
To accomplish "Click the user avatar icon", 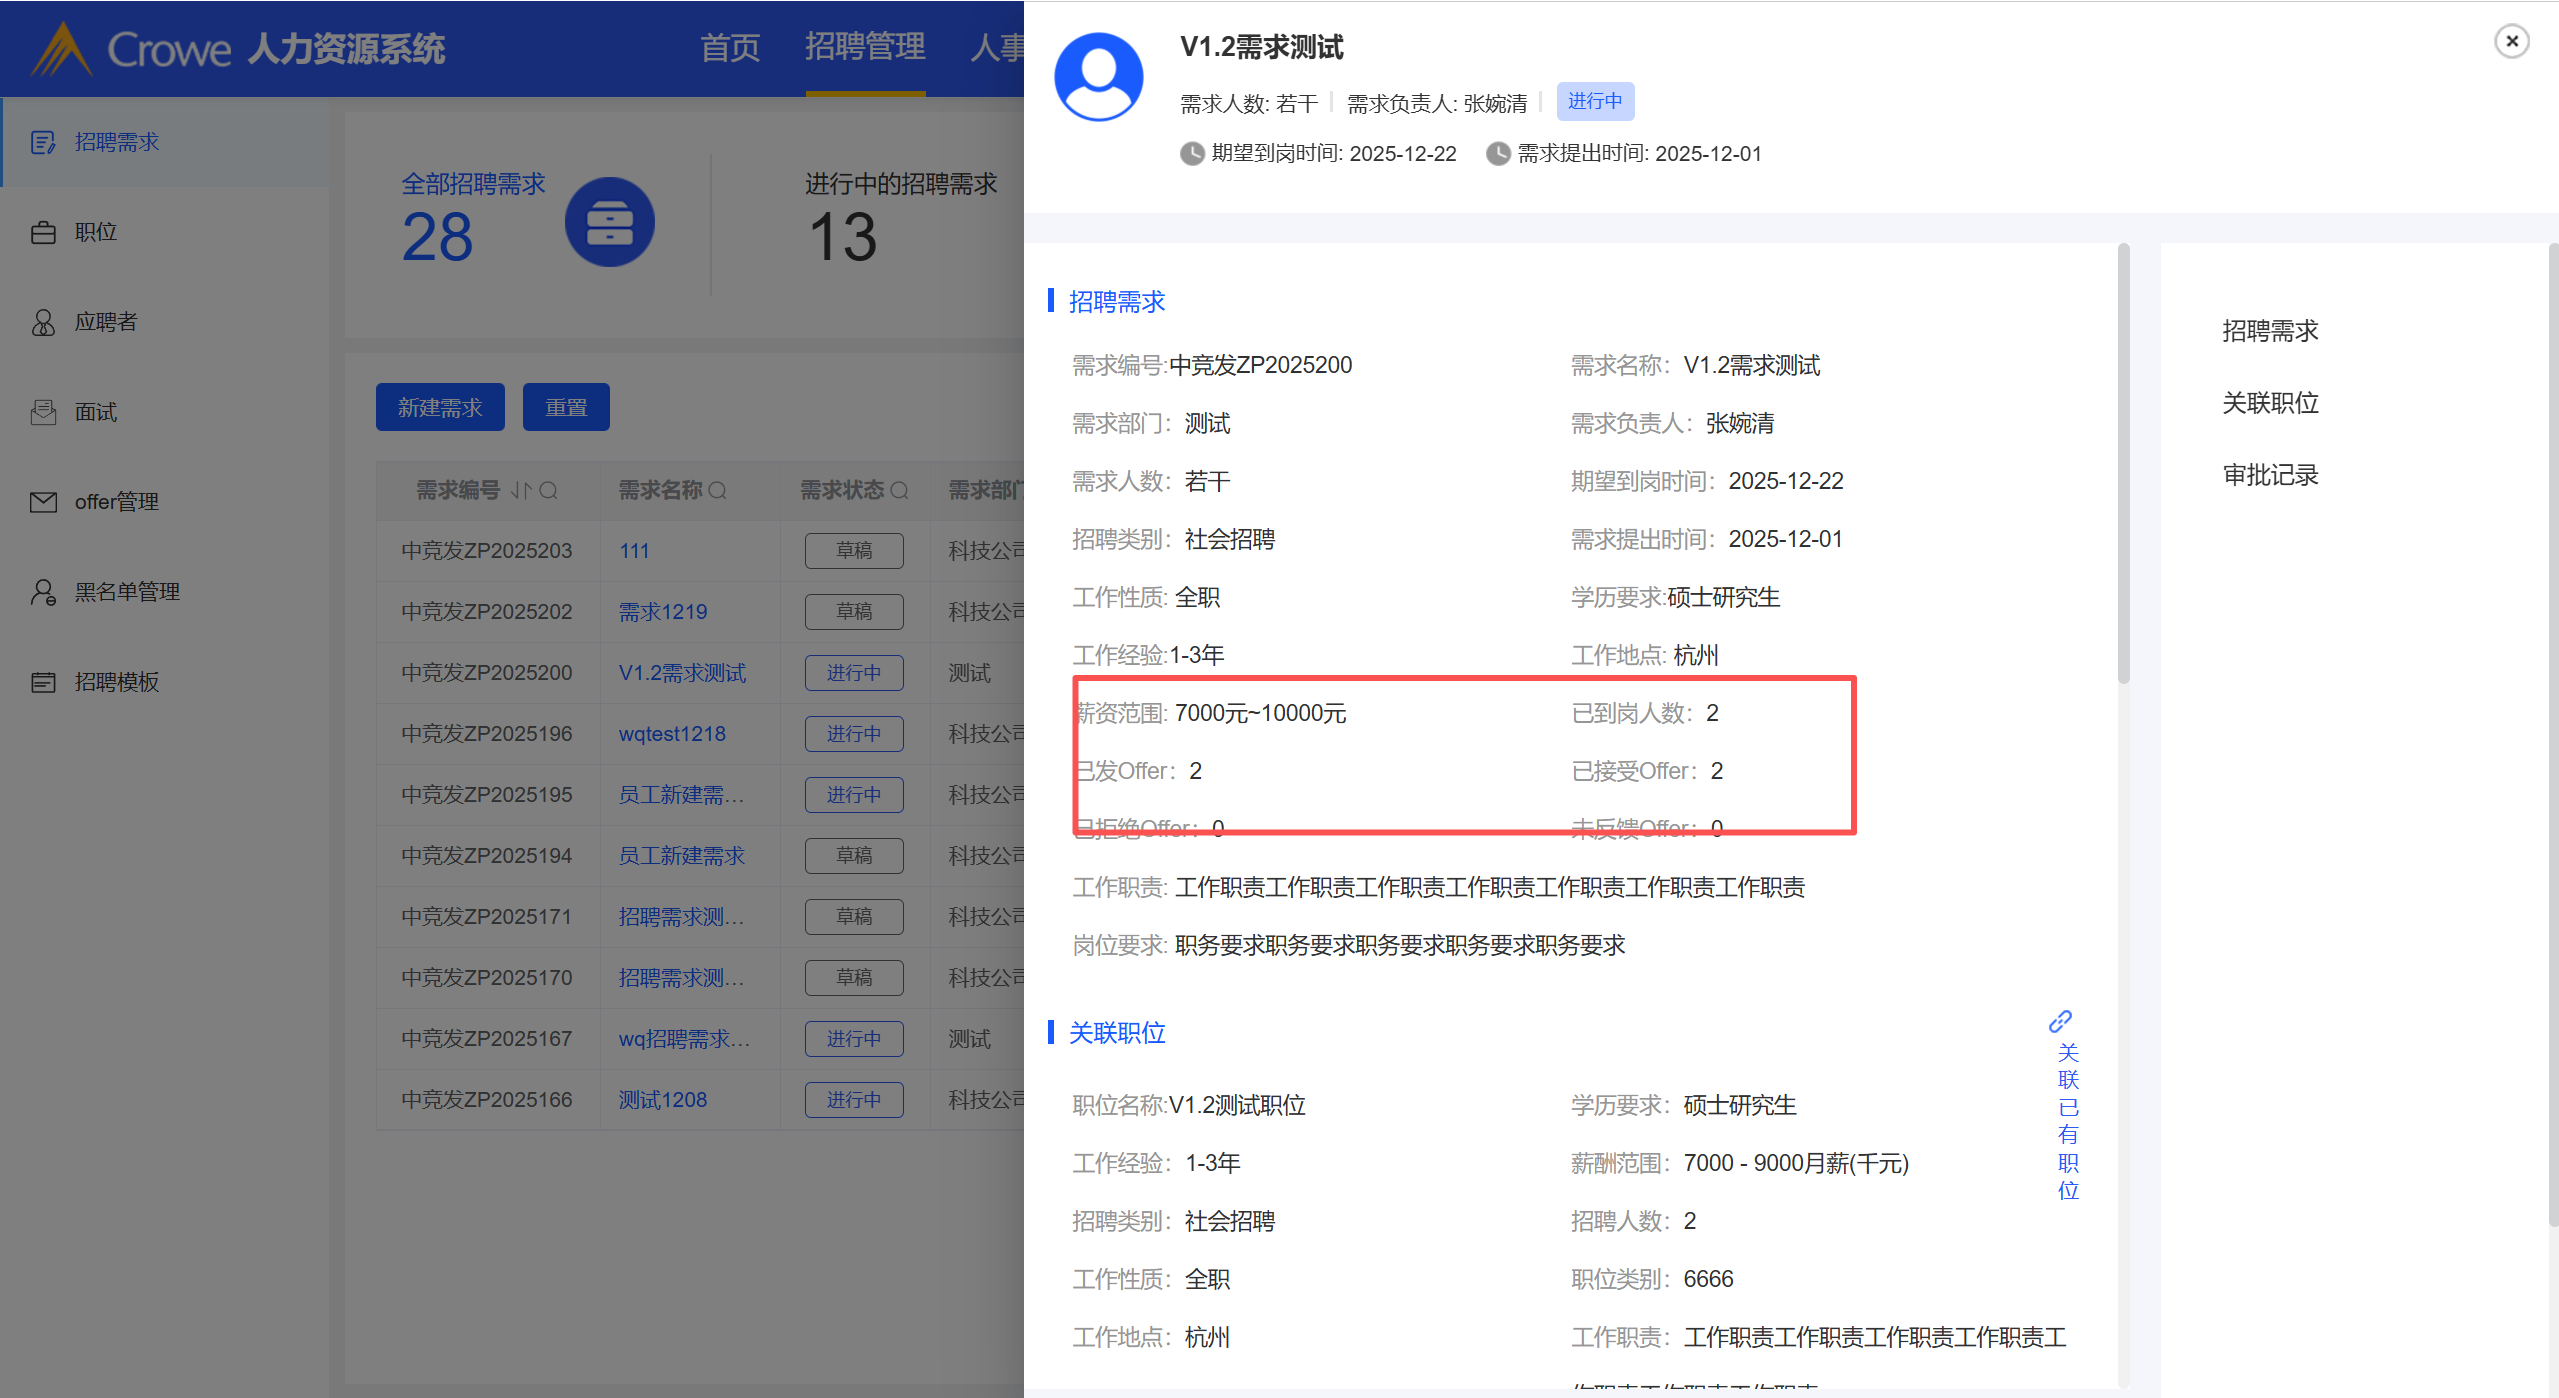I will 1098,77.
